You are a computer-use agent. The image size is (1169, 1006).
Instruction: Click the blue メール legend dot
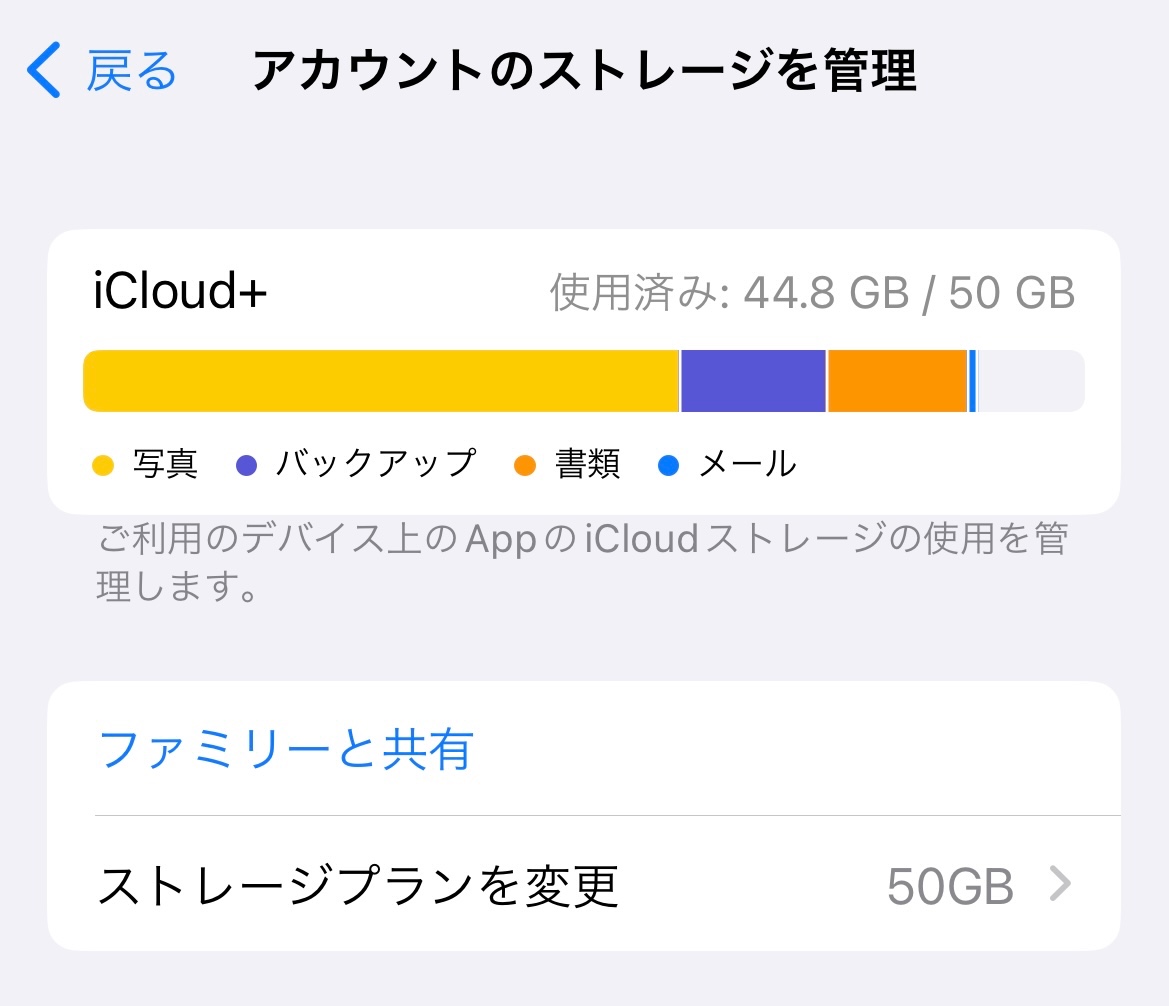click(x=669, y=465)
